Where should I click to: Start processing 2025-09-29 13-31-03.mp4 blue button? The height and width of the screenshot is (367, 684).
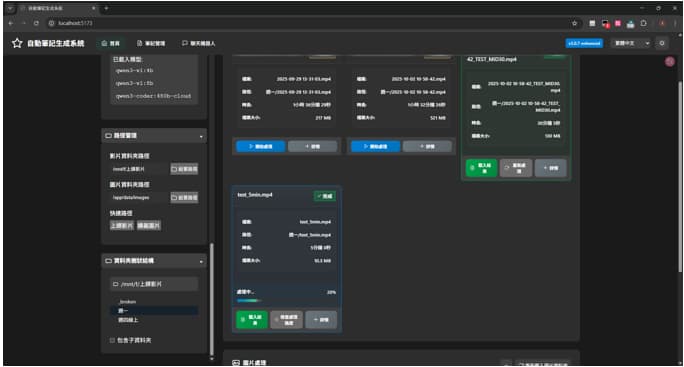pos(261,146)
